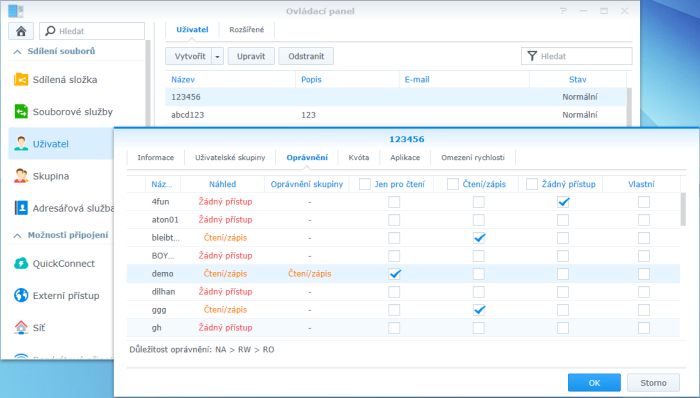Click the Náhled column header
The image size is (700, 398).
pos(222,184)
